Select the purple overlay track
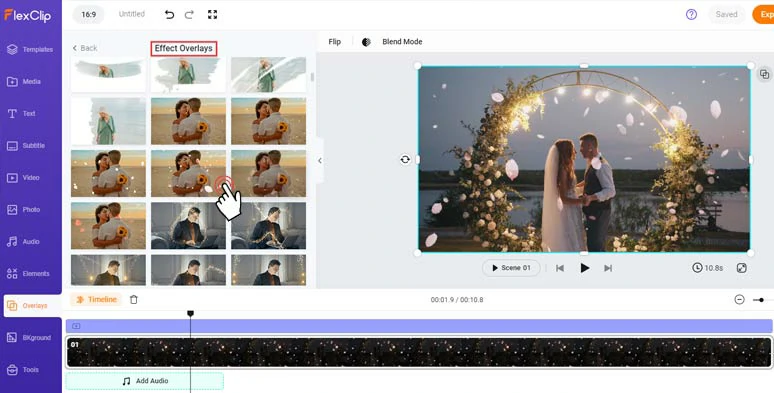This screenshot has height=393, width=774. [419, 326]
